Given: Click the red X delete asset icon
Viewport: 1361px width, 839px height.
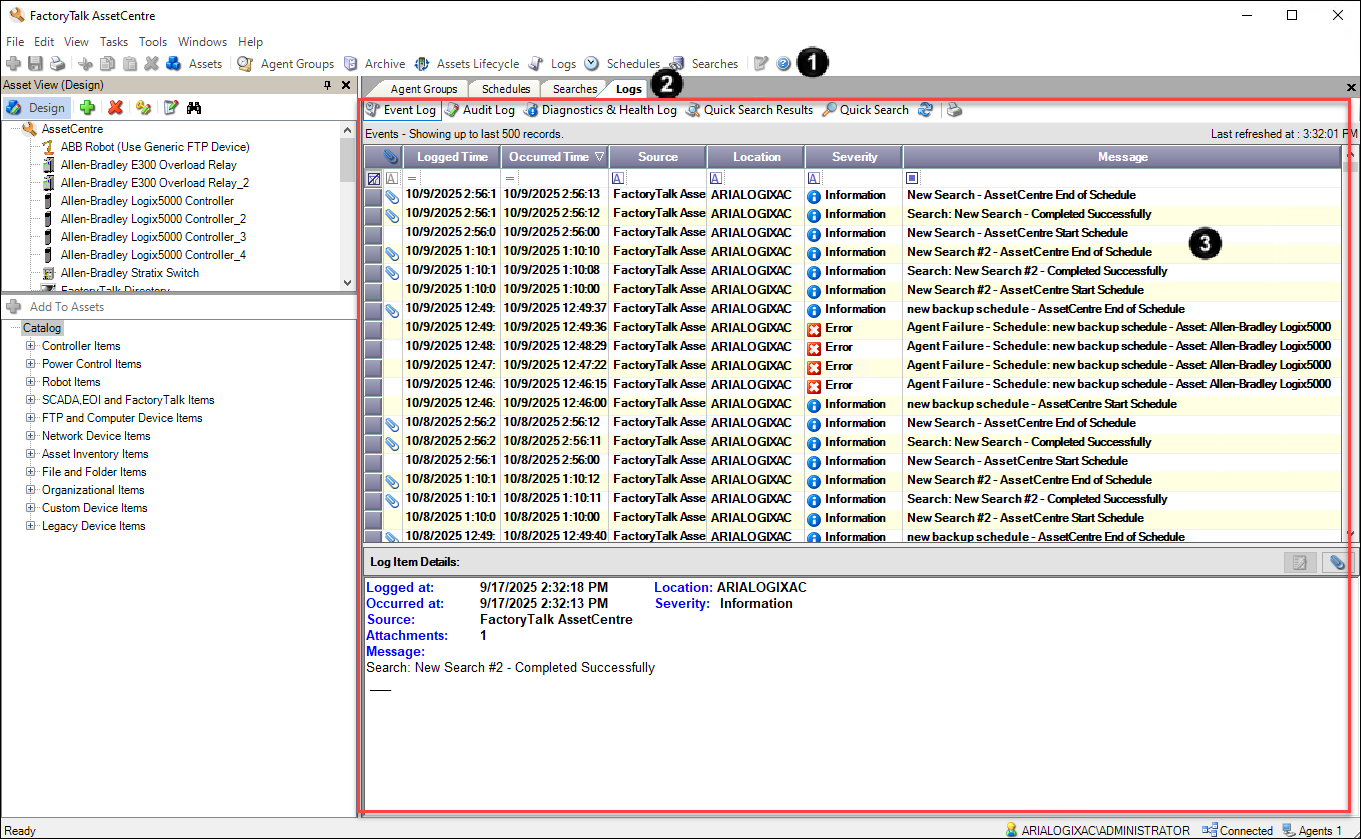Looking at the screenshot, I should (116, 108).
